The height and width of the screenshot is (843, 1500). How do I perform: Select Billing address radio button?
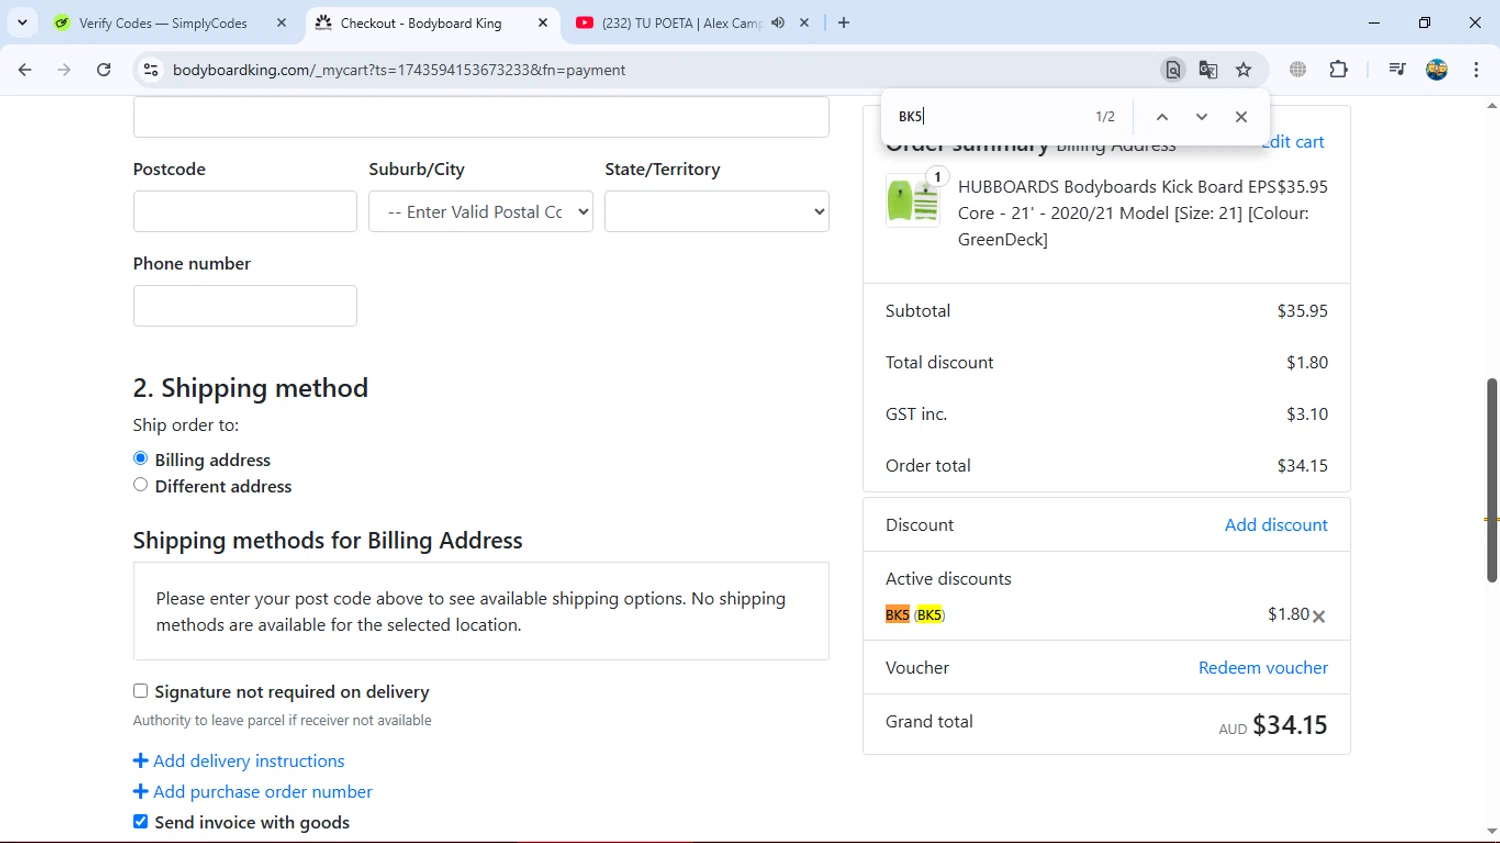140,458
